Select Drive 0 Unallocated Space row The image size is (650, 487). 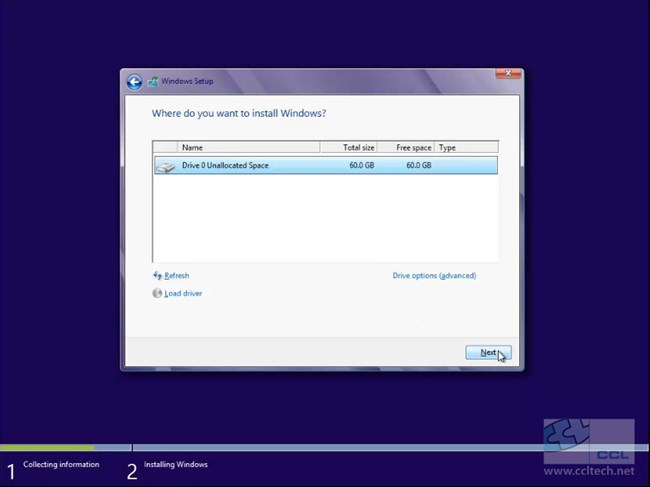point(326,165)
